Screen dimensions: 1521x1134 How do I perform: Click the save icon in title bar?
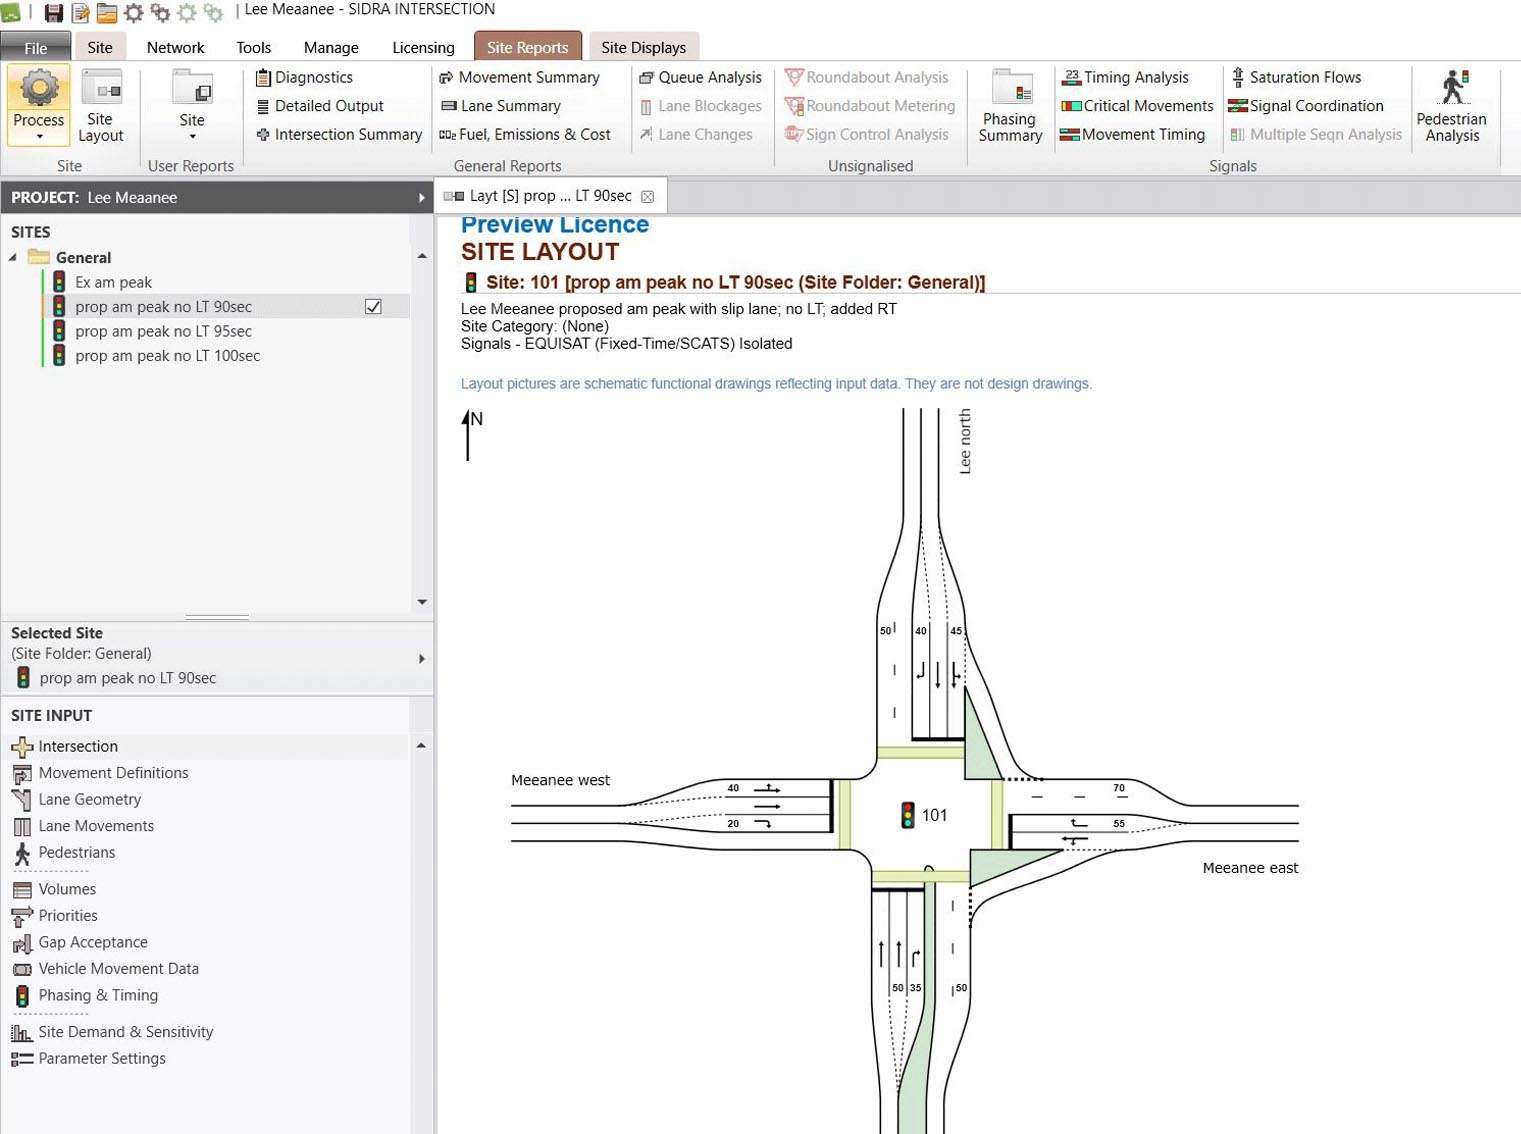point(54,13)
